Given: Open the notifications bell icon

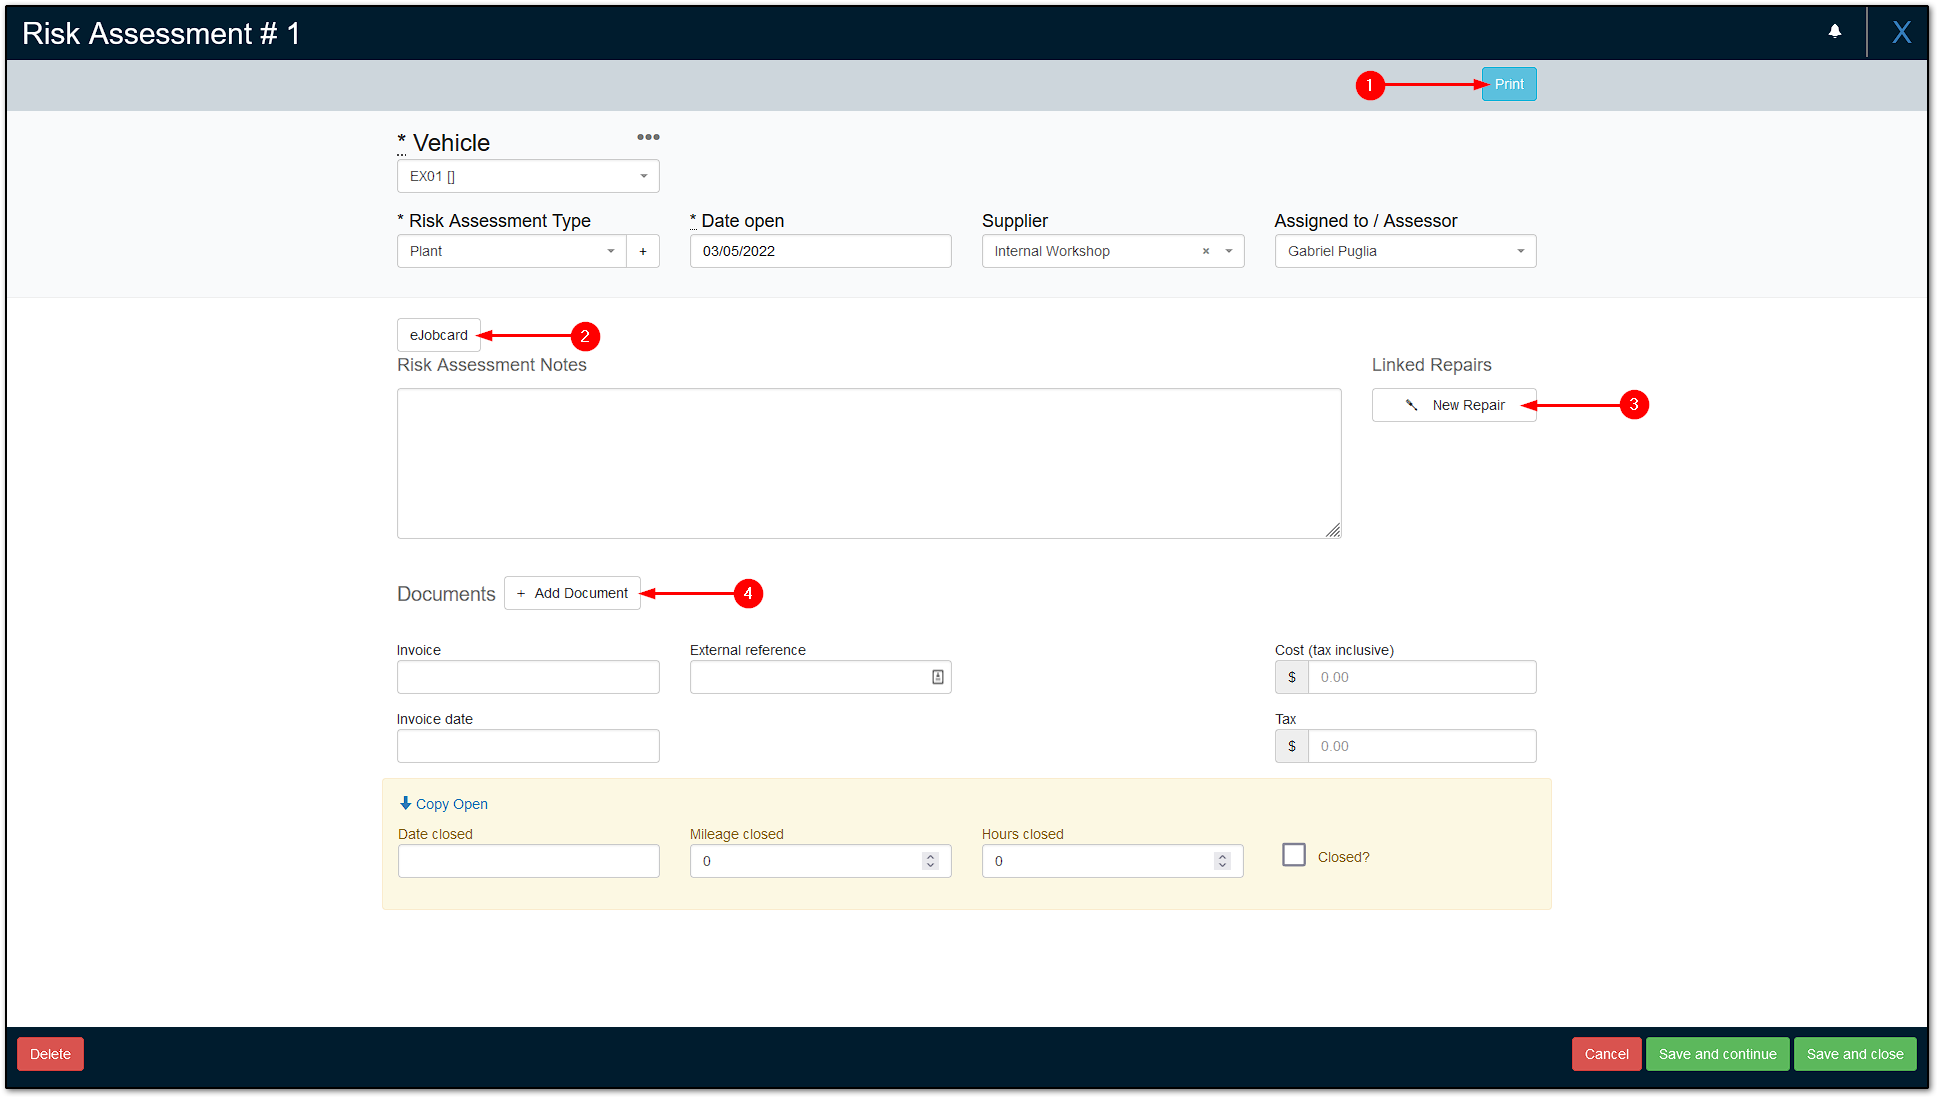Looking at the screenshot, I should coord(1835,32).
